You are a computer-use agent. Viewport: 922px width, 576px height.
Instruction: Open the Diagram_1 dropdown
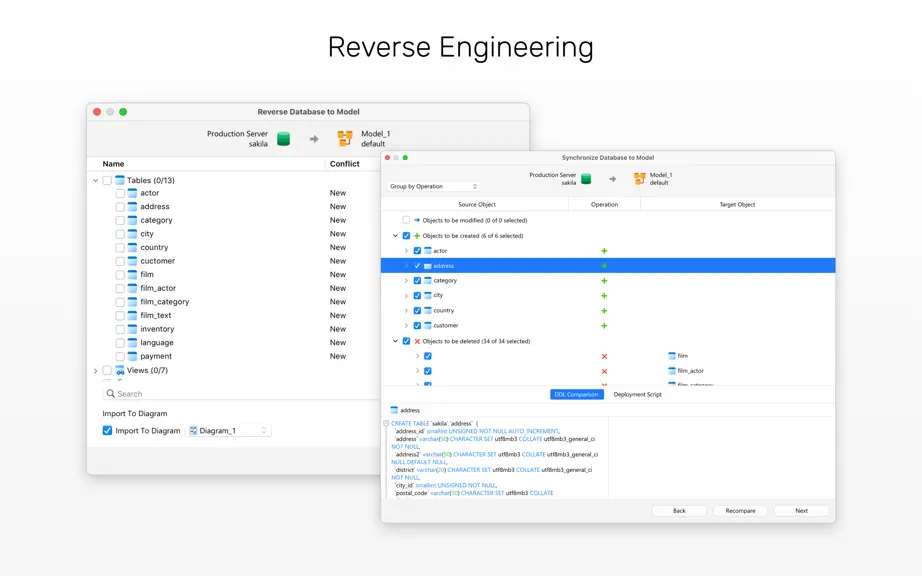[229, 430]
